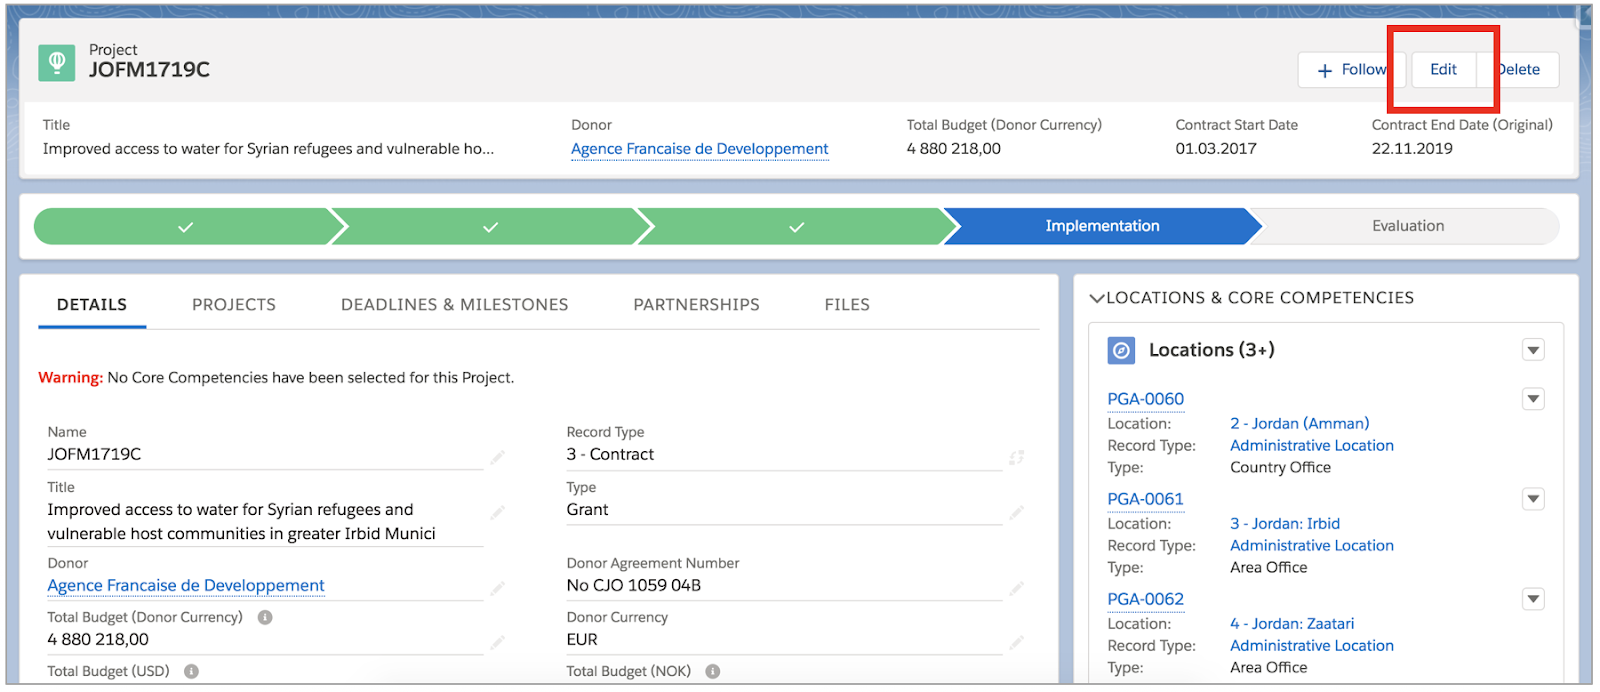Viewport: 1600px width, 692px height.
Task: Open the Donor link in Details section
Action: pyautogui.click(x=186, y=585)
